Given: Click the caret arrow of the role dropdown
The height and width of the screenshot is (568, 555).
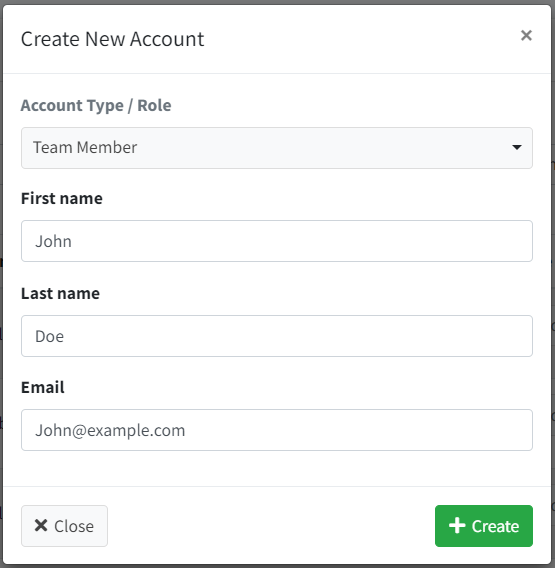Looking at the screenshot, I should (517, 147).
